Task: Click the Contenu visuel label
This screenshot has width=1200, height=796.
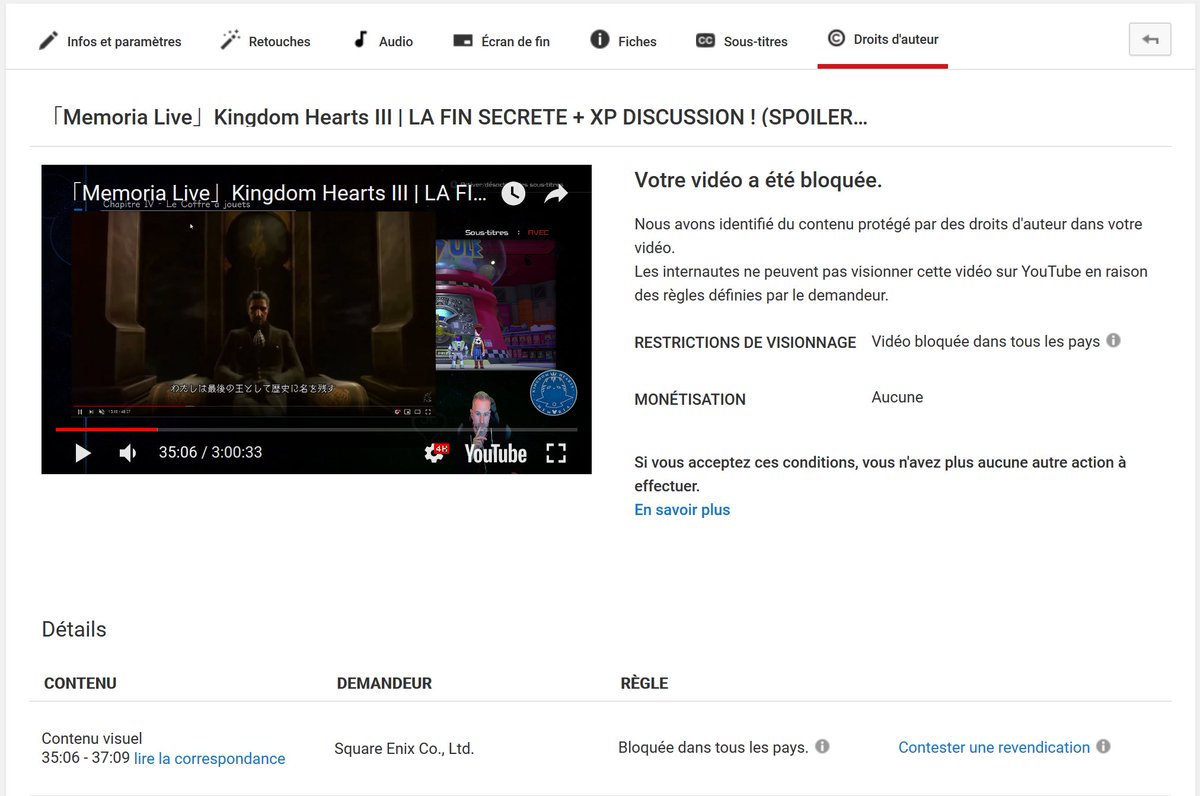Action: [x=92, y=739]
